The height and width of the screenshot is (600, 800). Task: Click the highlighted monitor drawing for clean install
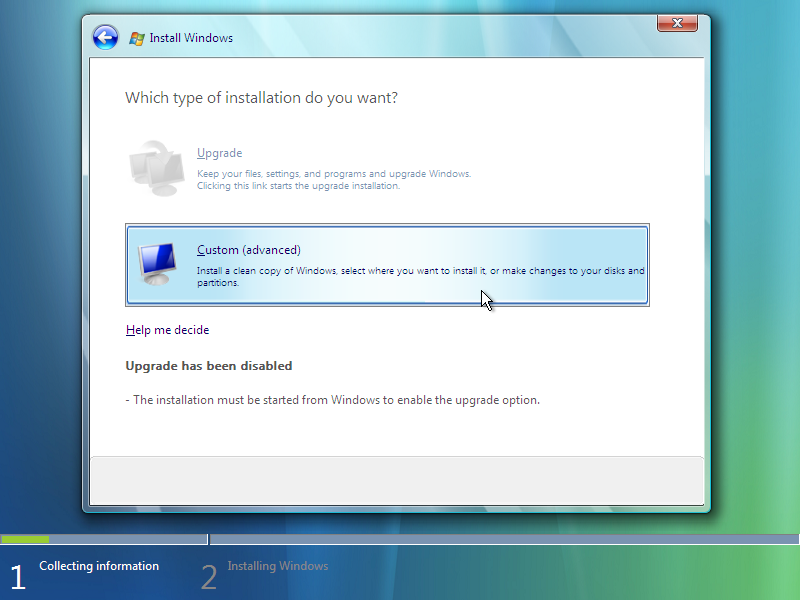click(156, 262)
